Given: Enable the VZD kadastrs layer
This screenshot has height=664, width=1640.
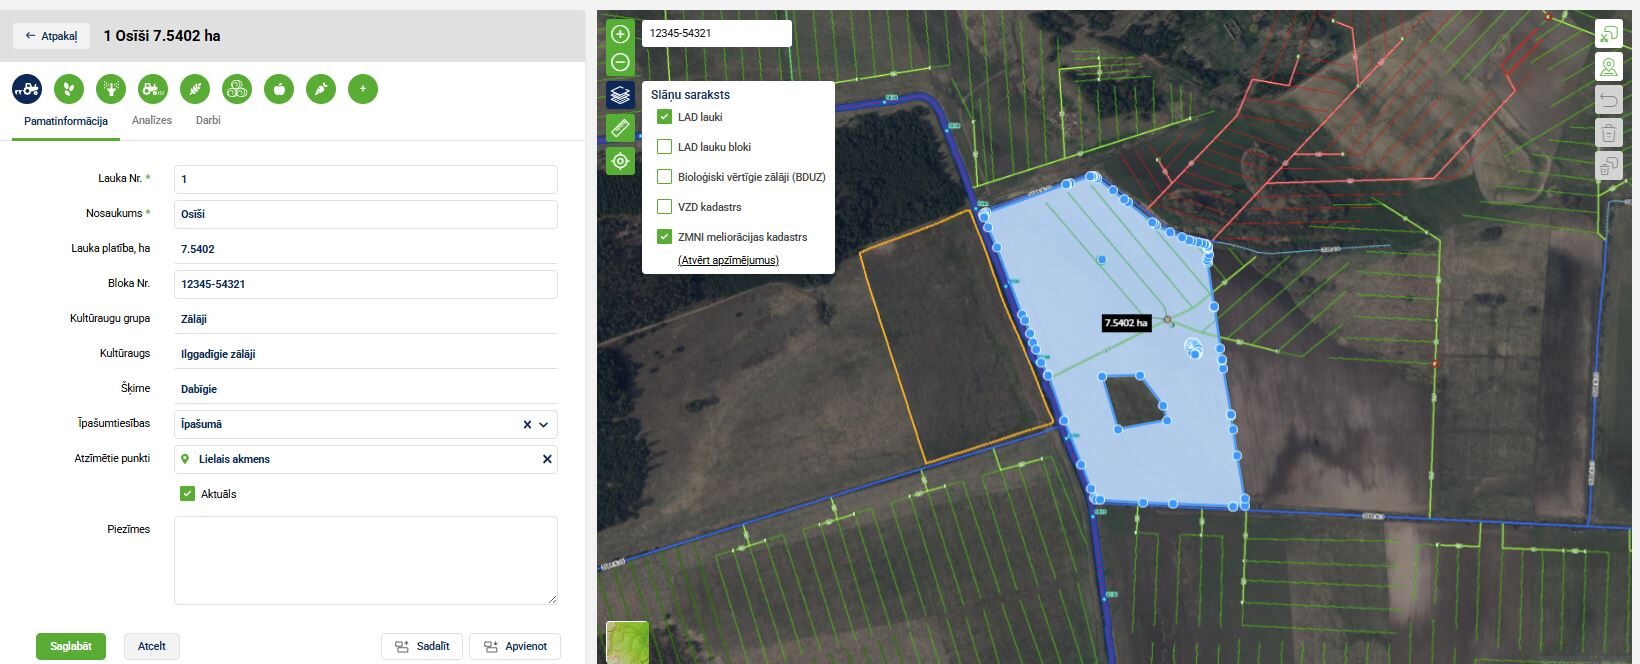Looking at the screenshot, I should 664,207.
